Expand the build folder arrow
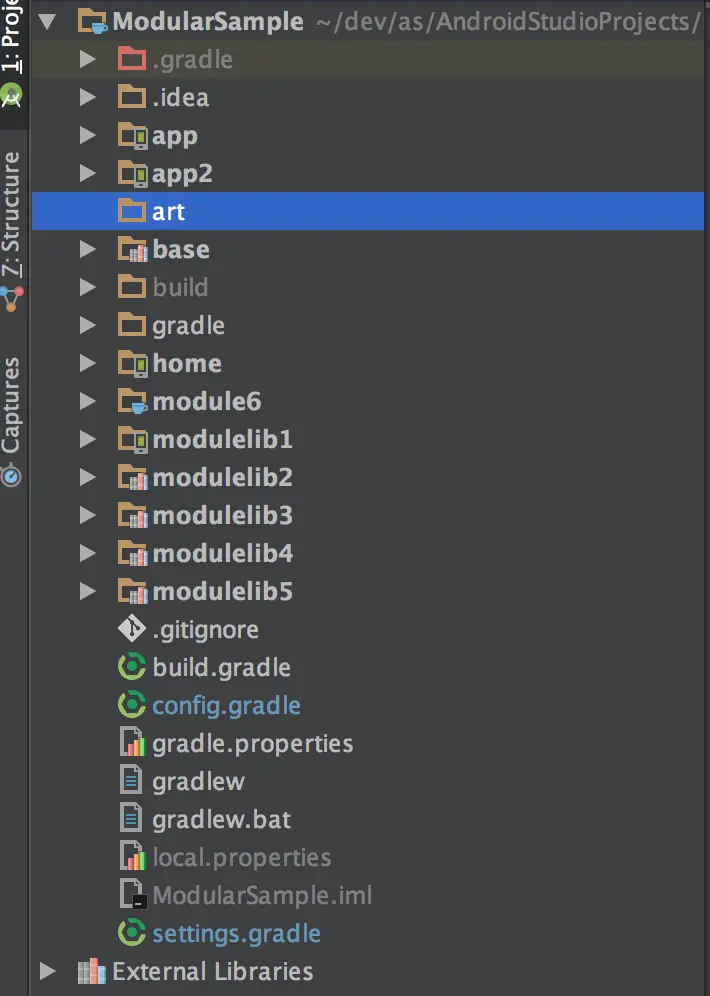This screenshot has height=996, width=710. (x=88, y=287)
